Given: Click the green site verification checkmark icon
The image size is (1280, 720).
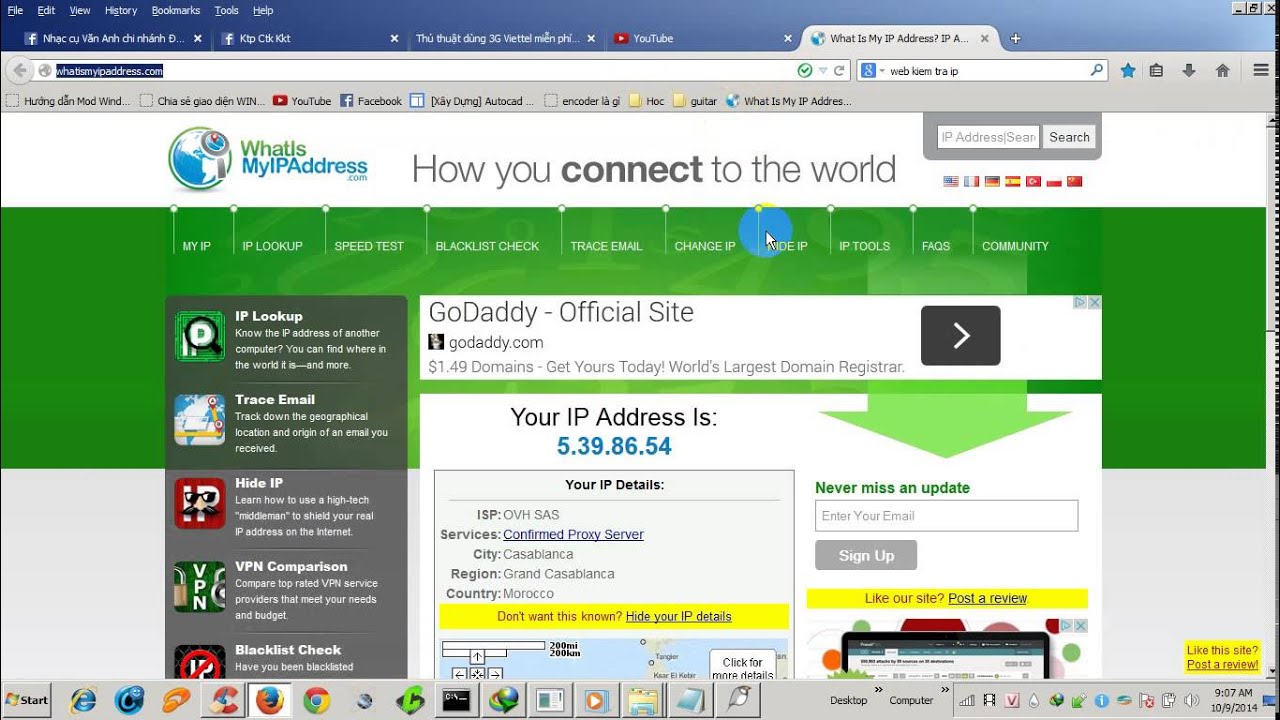Looking at the screenshot, I should [x=805, y=71].
